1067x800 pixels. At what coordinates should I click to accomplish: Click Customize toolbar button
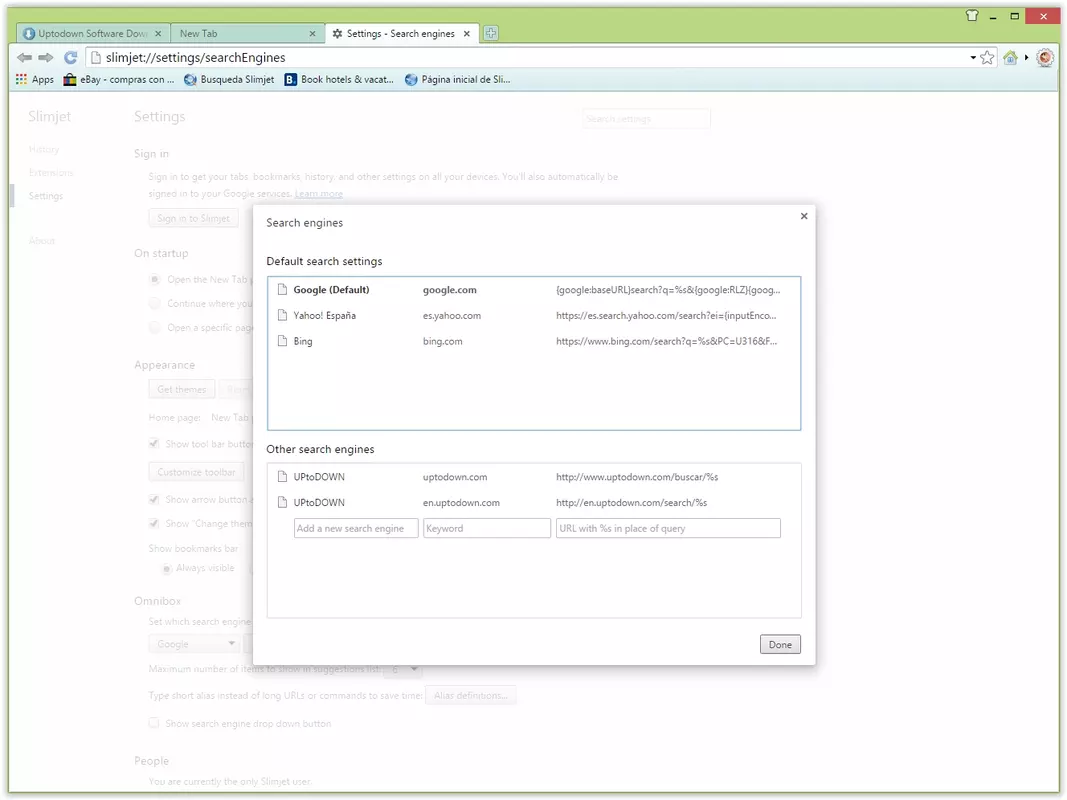tap(196, 472)
